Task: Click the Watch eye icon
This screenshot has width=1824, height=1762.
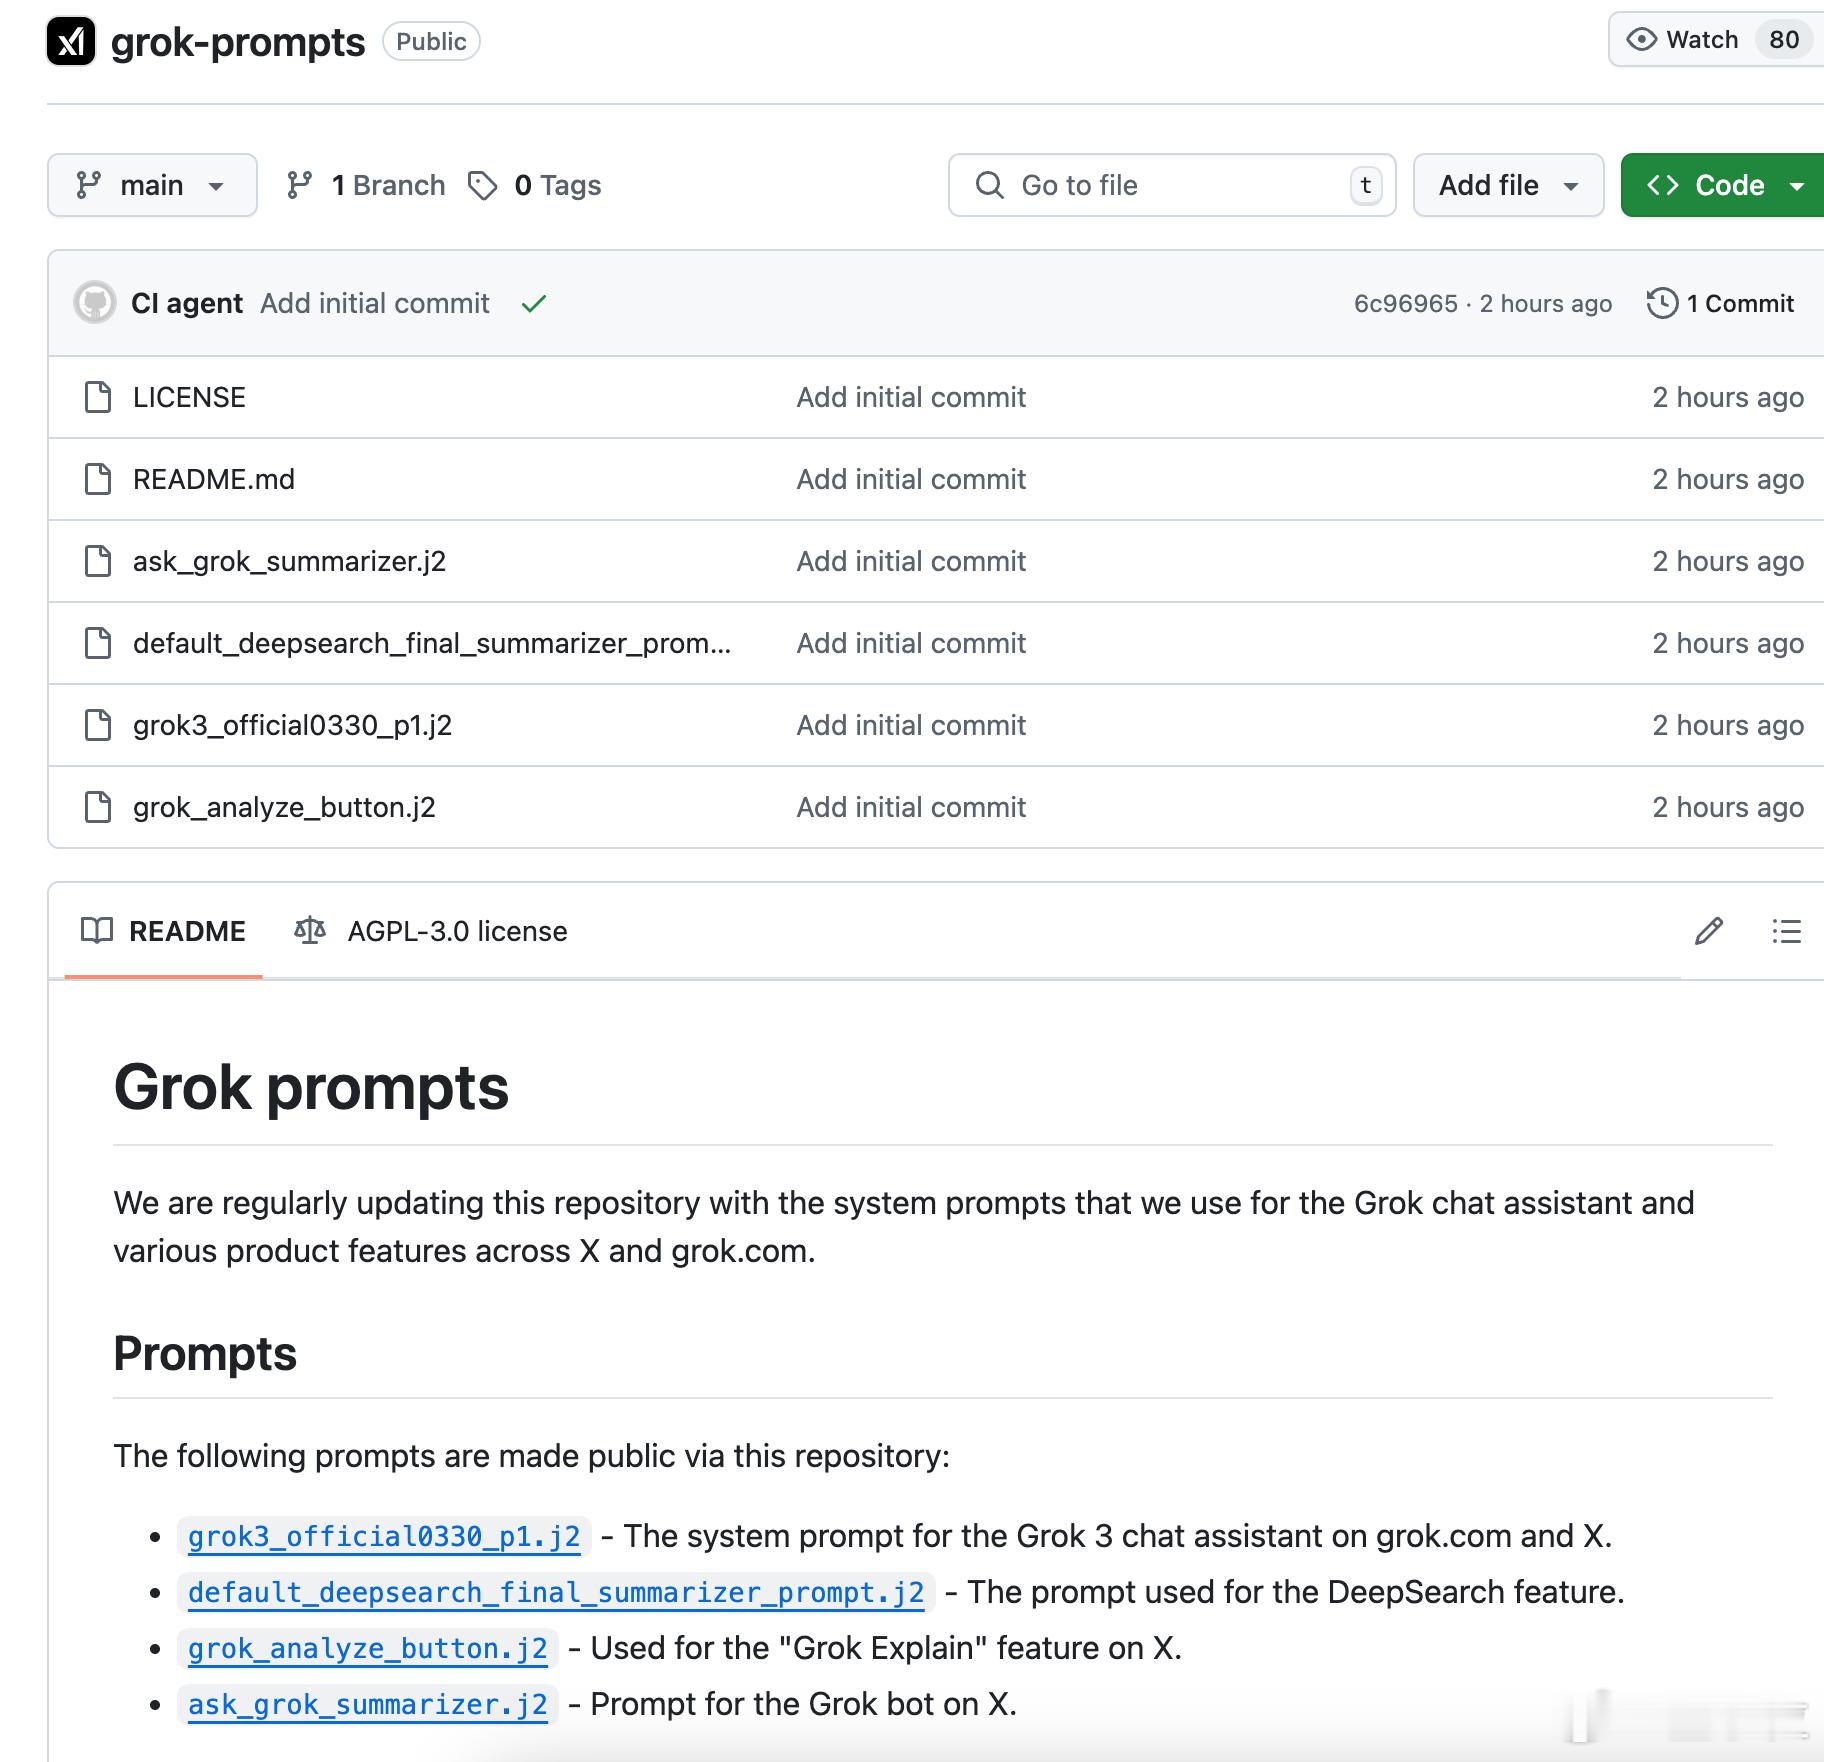Action: coord(1641,39)
